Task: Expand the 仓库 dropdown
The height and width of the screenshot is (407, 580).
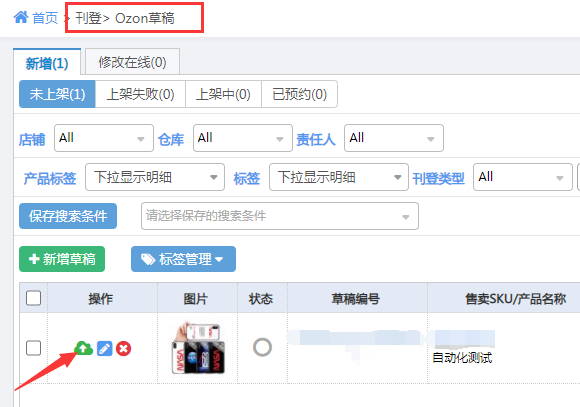Action: click(243, 138)
